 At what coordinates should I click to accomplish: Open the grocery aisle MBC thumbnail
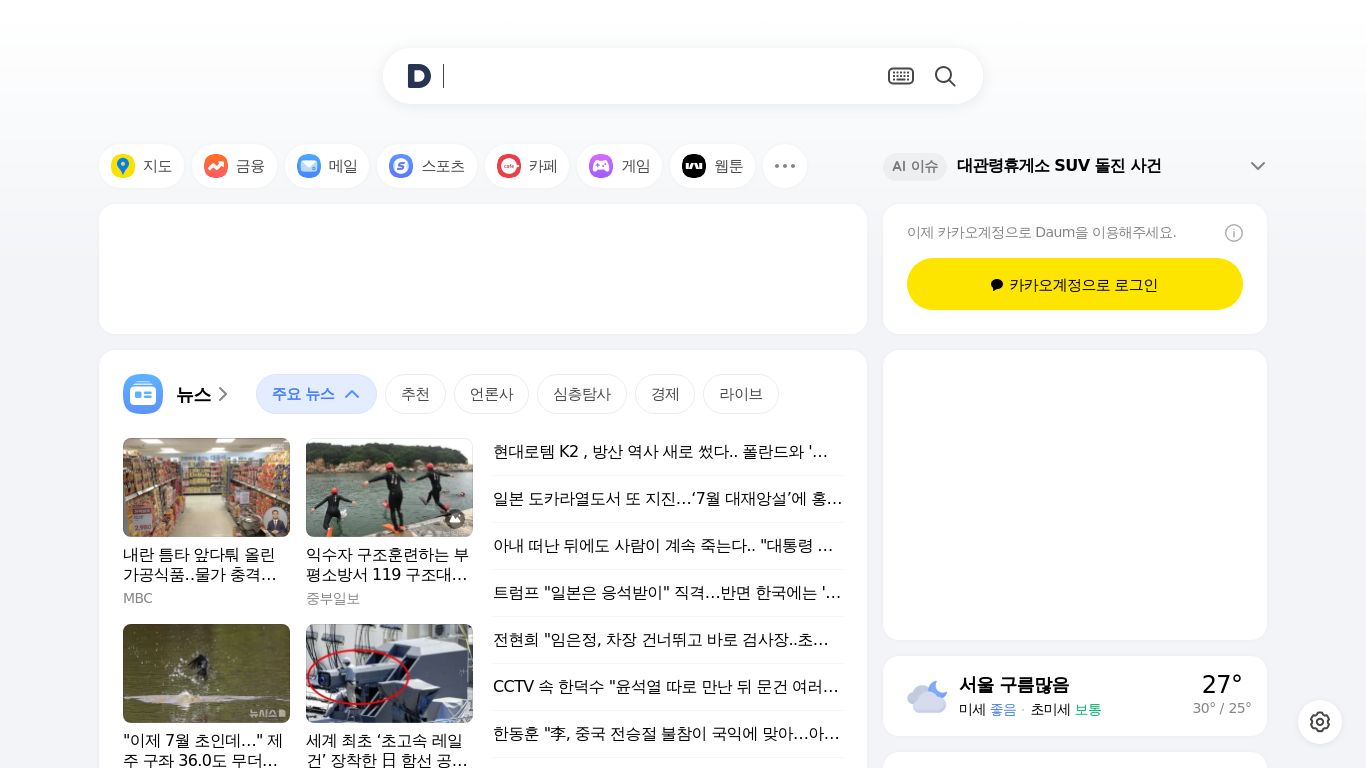[206, 487]
